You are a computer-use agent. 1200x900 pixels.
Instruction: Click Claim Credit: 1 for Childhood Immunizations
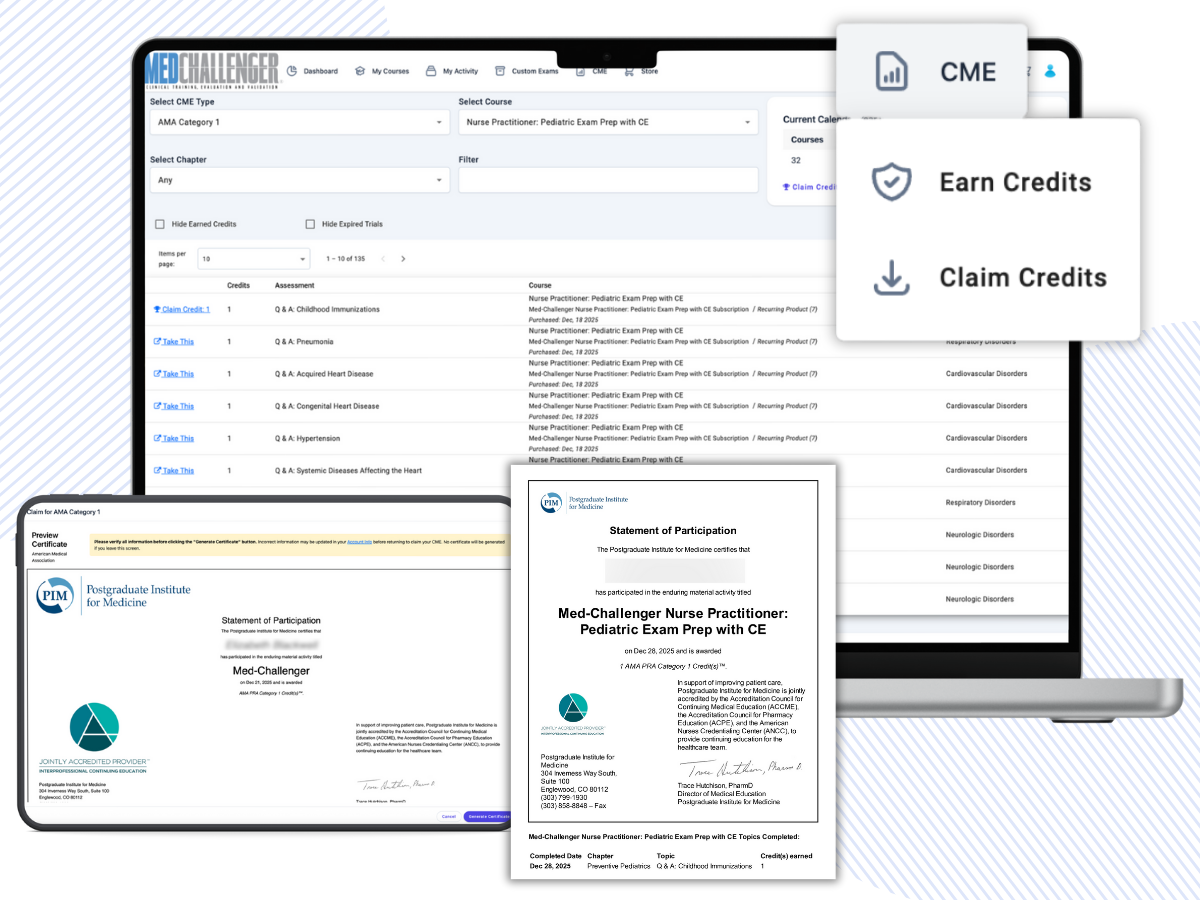181,309
